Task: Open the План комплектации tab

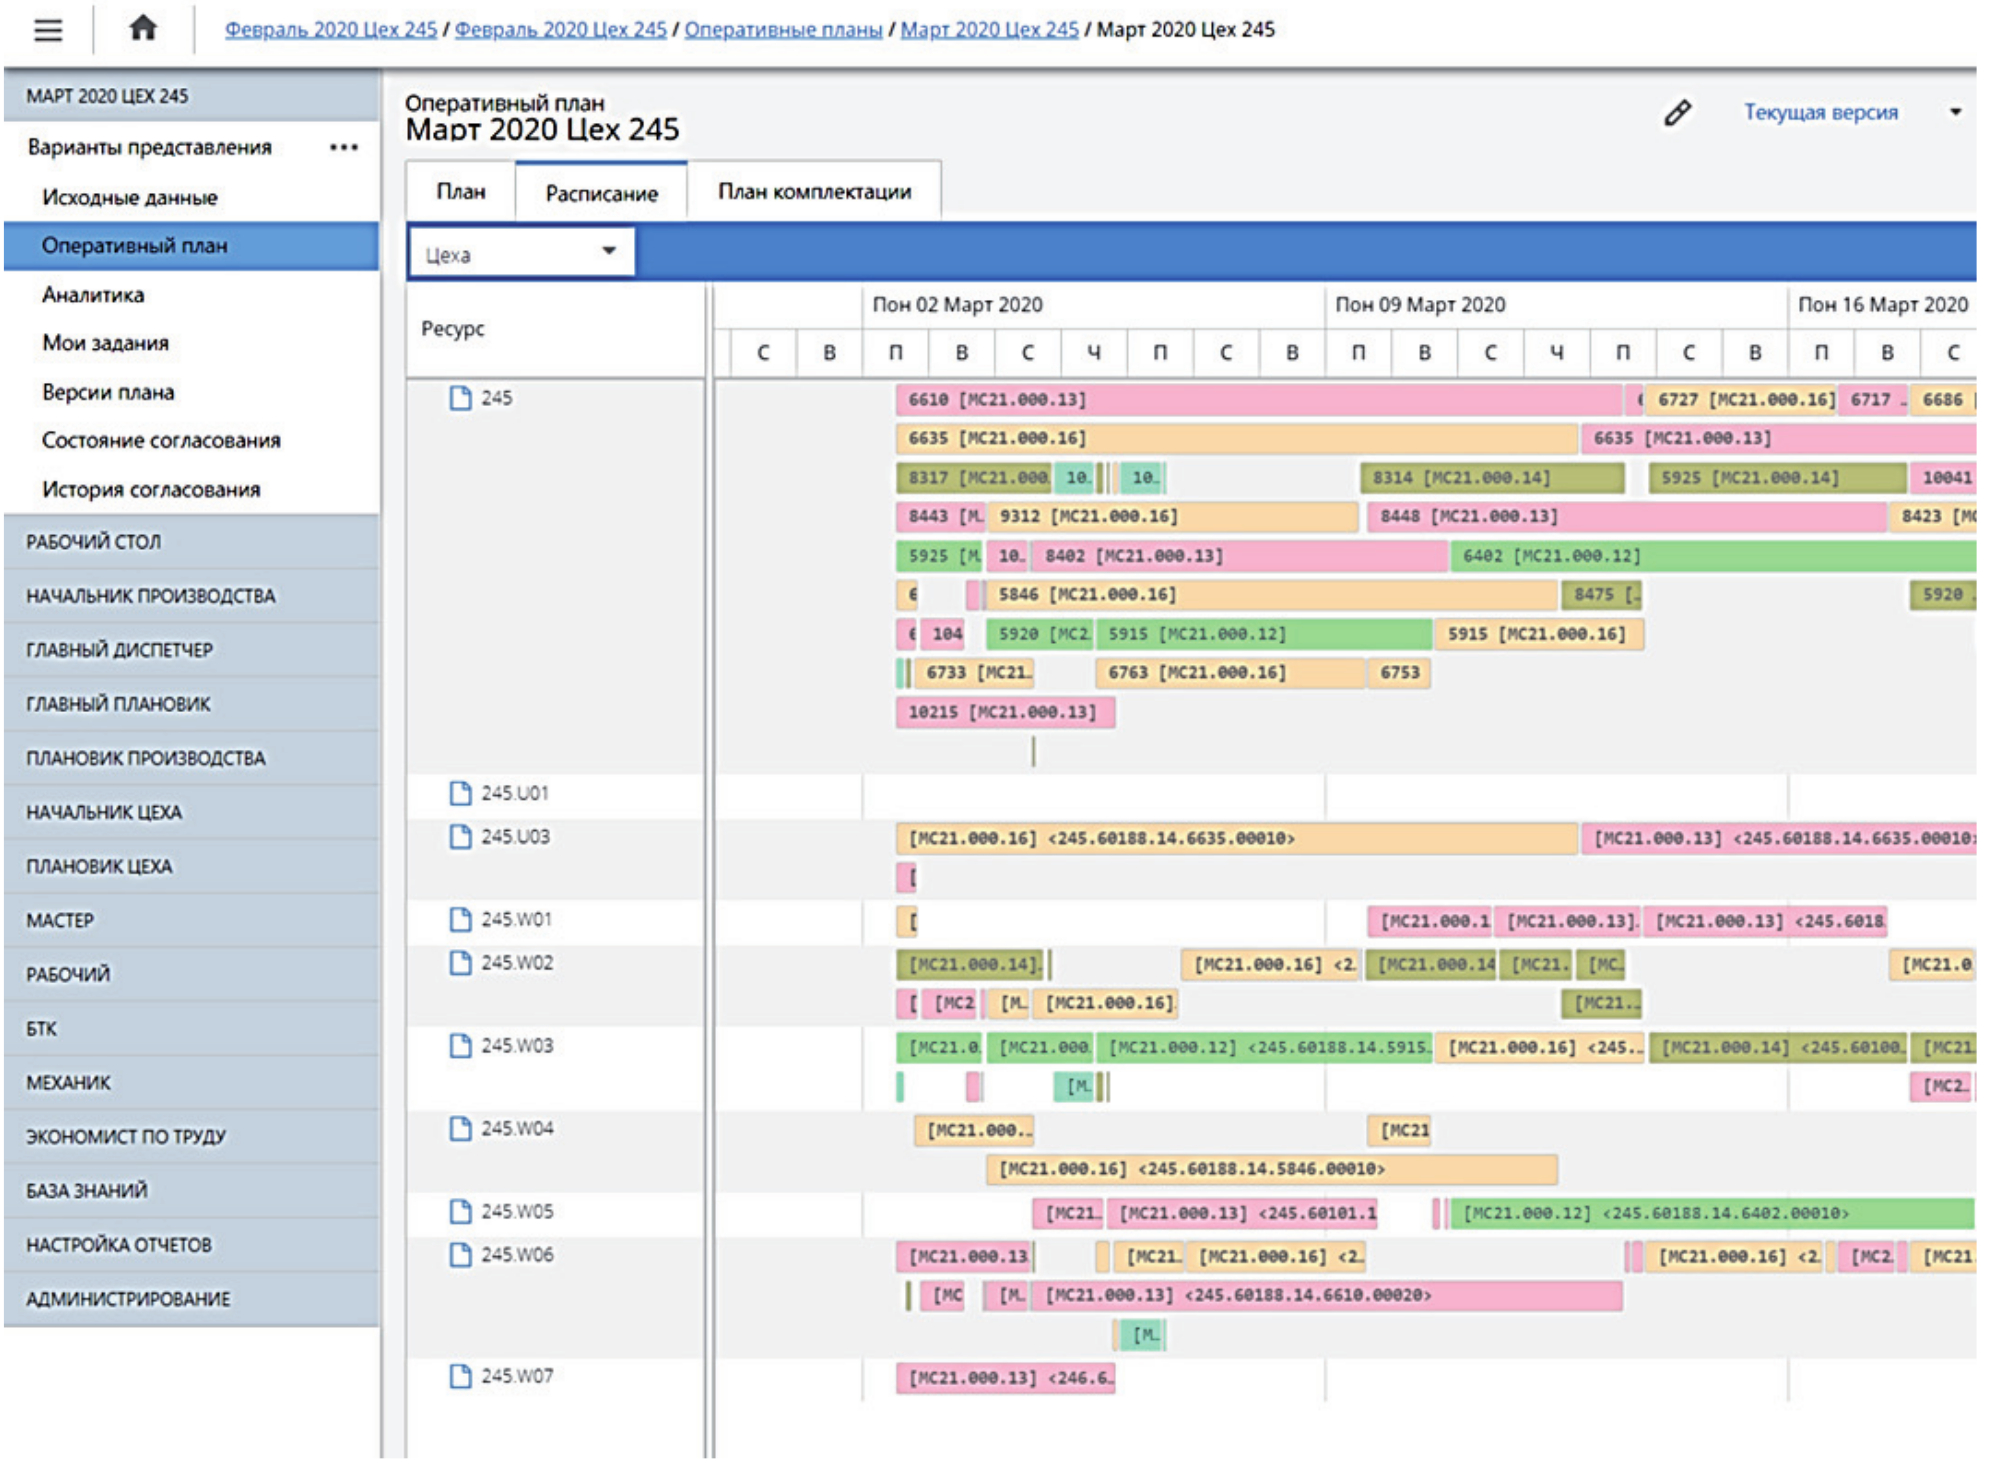Action: 814,191
